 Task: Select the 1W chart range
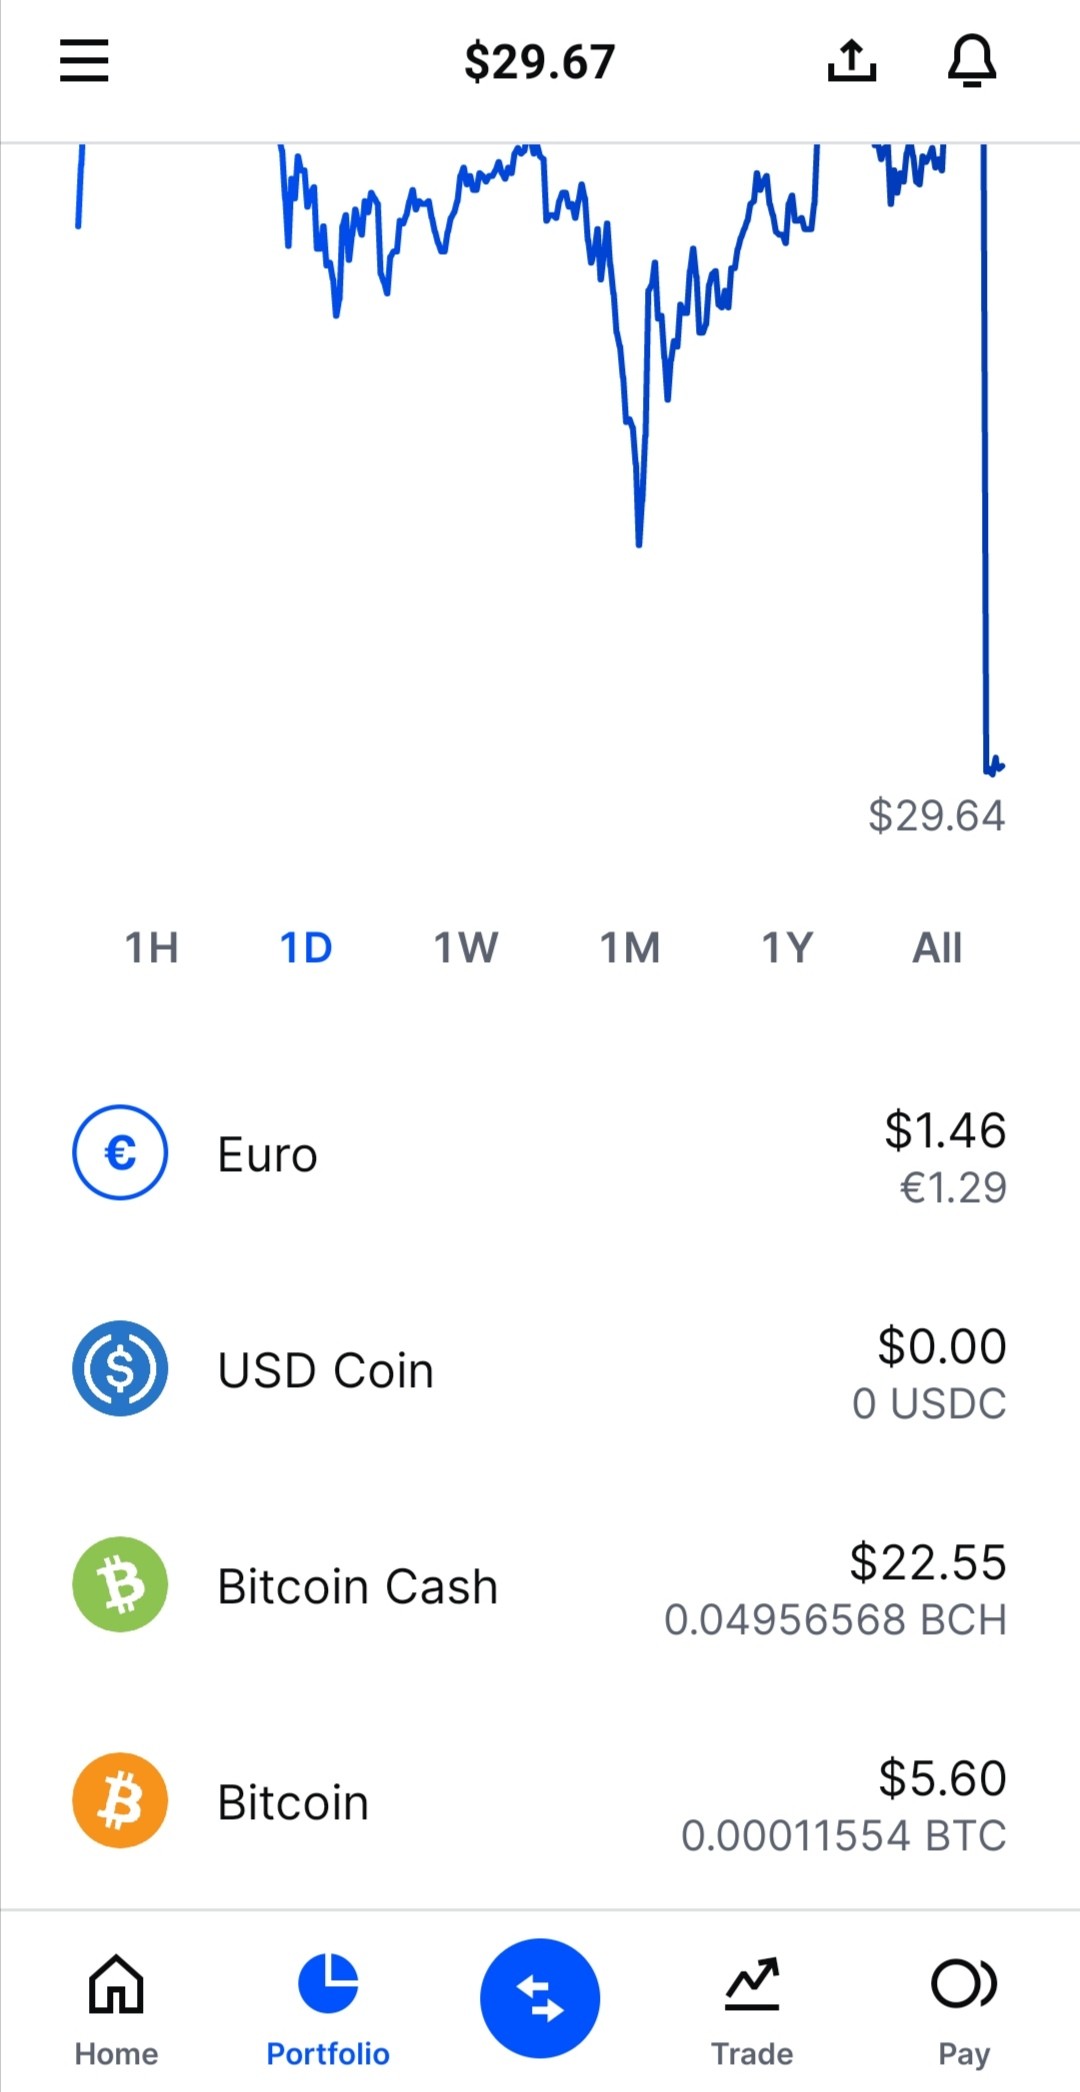click(x=465, y=947)
